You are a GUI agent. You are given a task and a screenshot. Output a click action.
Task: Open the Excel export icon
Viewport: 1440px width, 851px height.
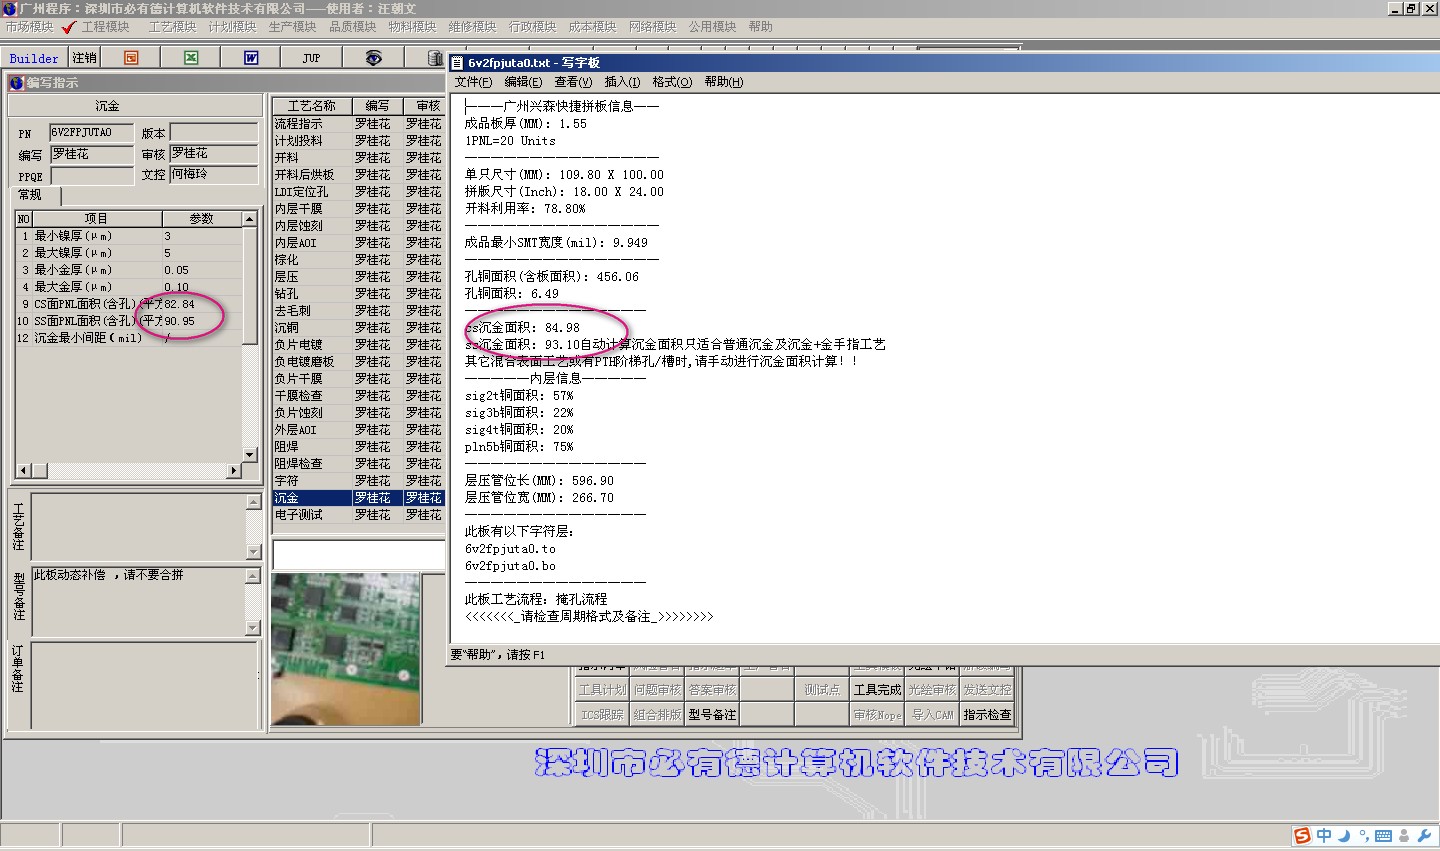(191, 58)
